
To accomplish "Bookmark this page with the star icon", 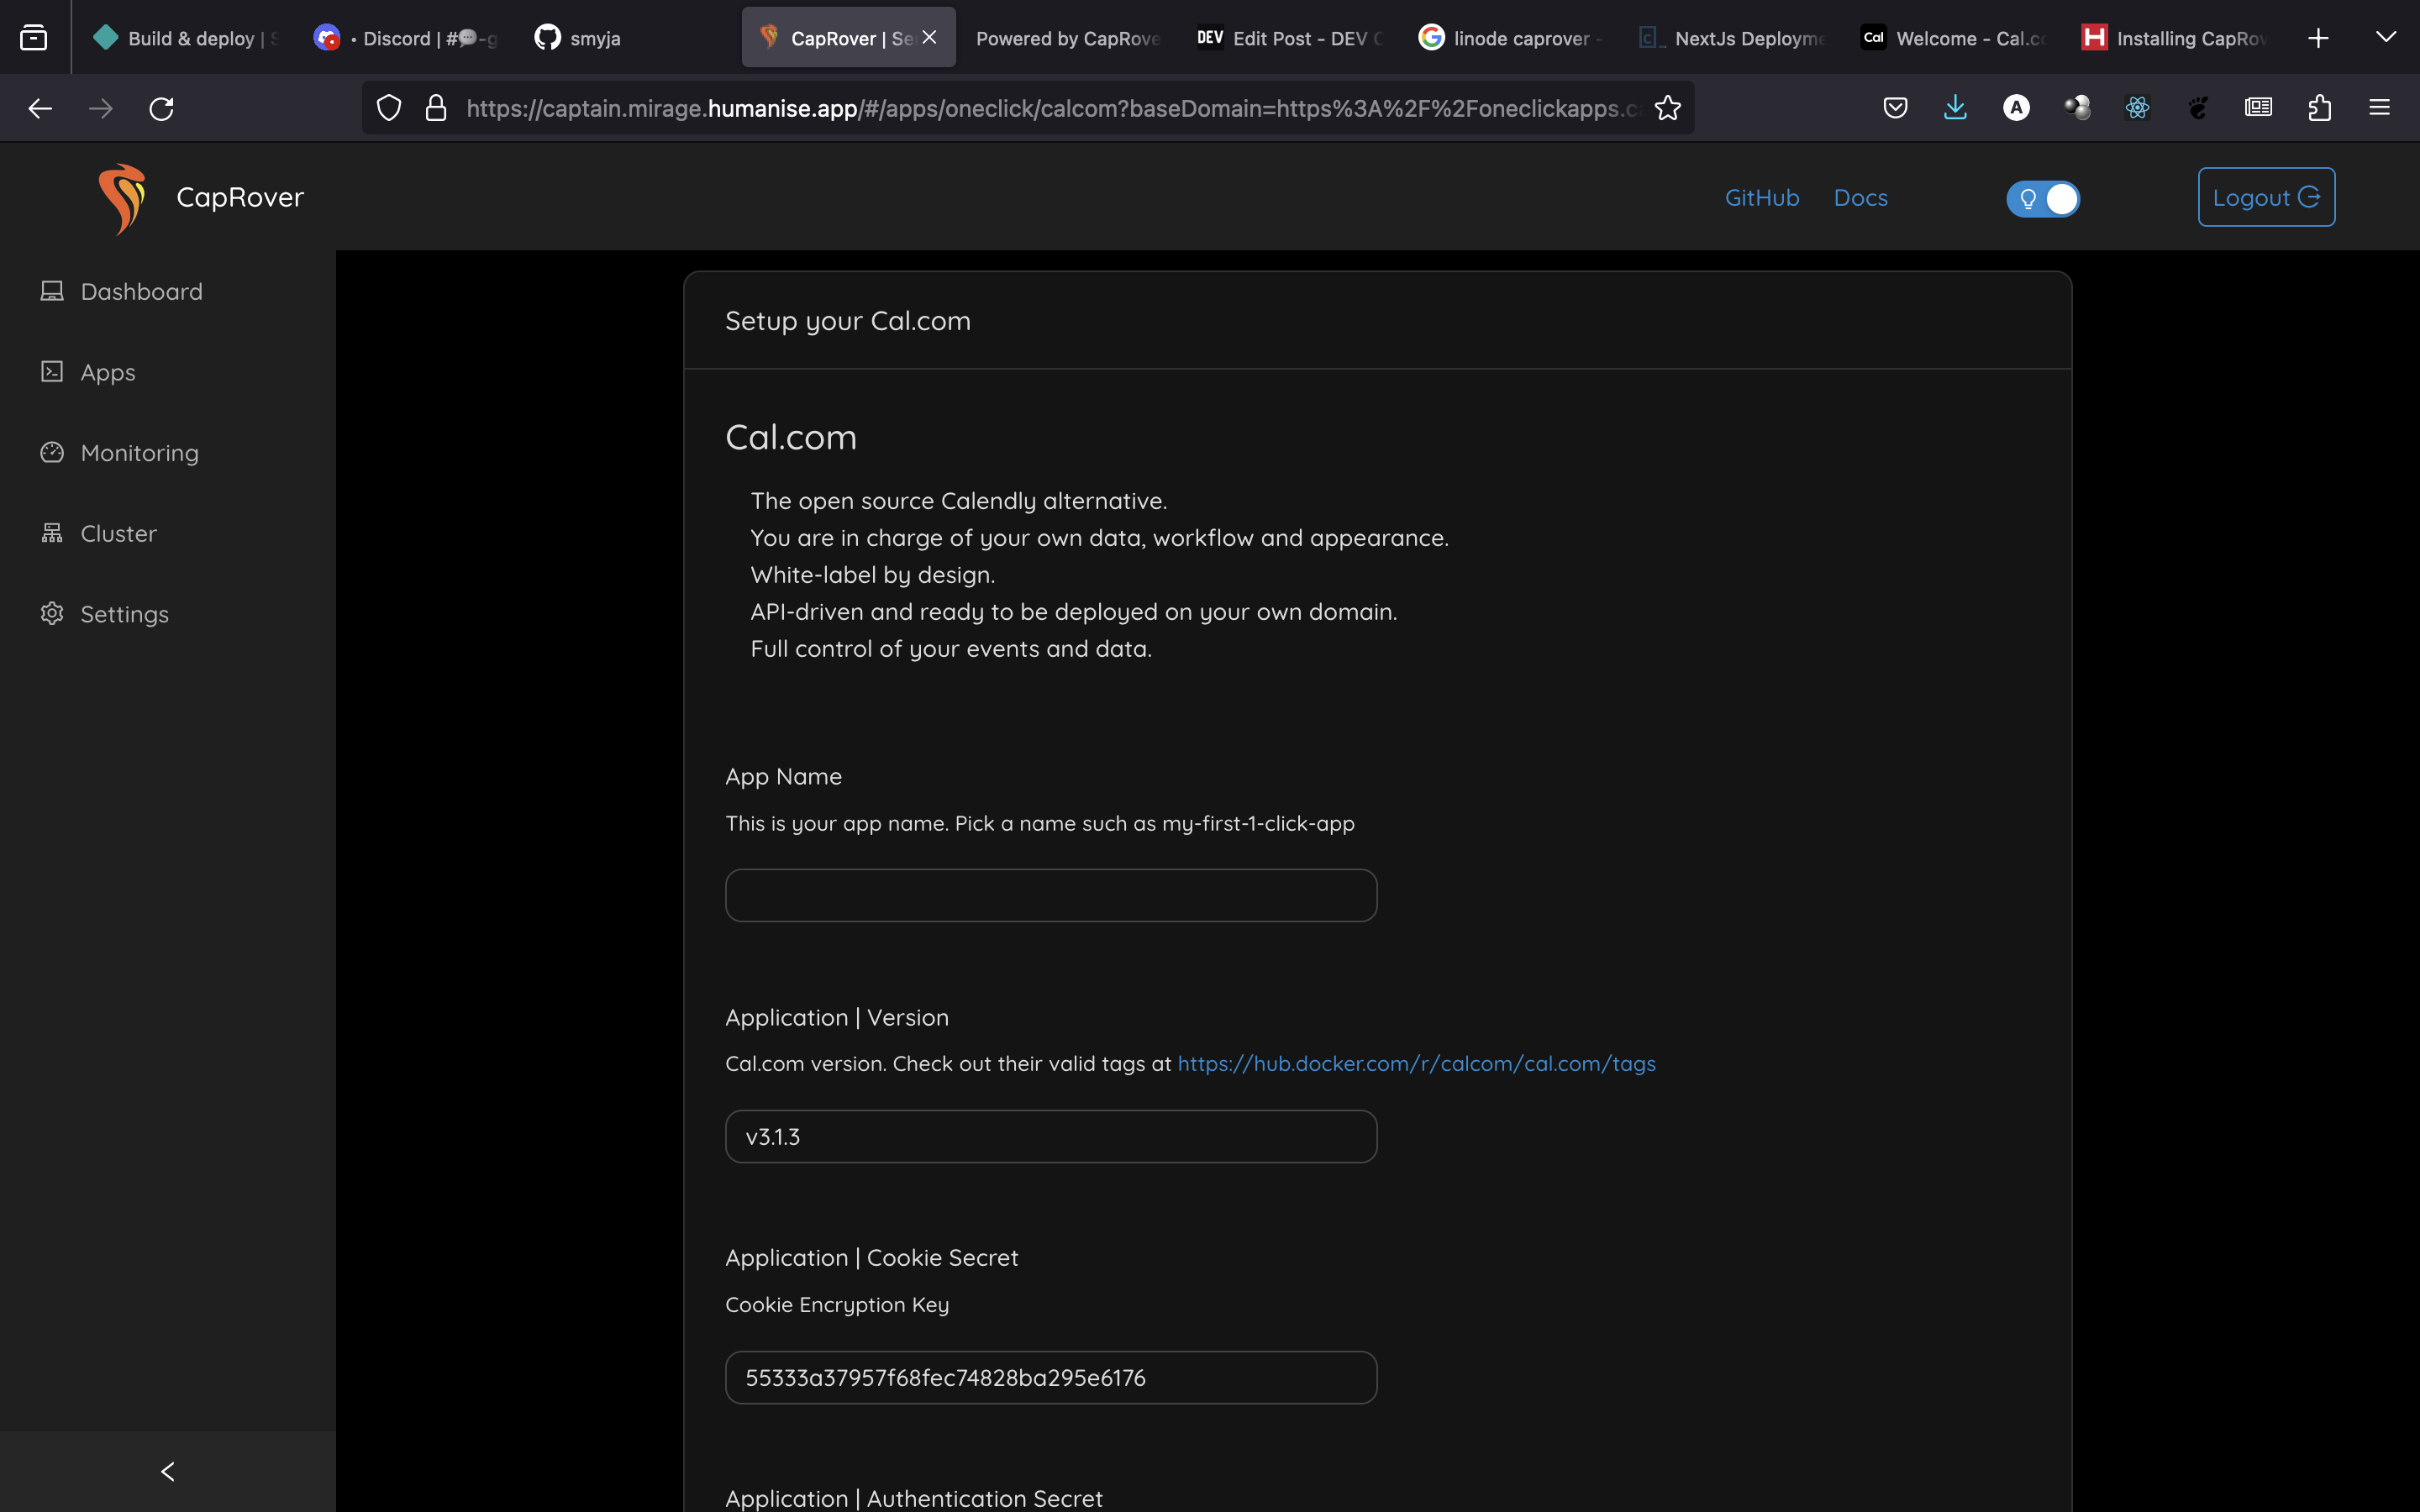I will pos(1667,108).
